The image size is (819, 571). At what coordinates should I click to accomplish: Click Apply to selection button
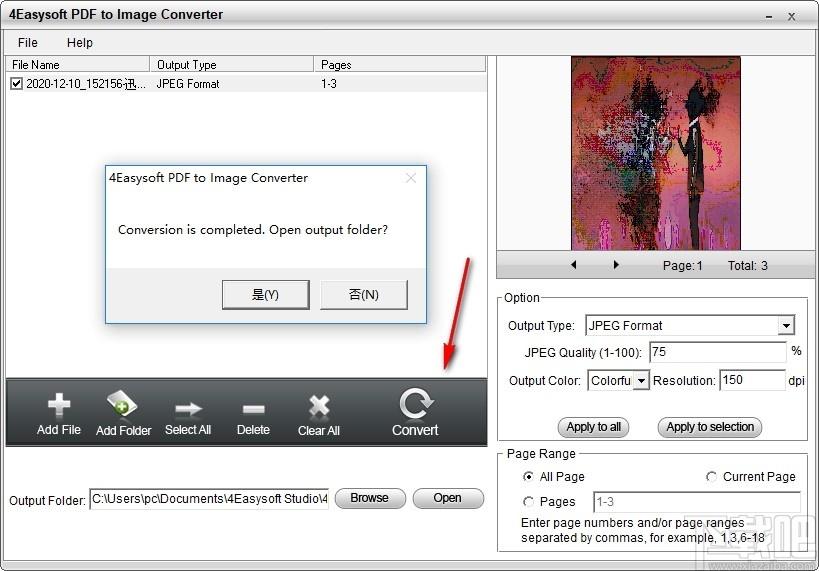coord(710,427)
